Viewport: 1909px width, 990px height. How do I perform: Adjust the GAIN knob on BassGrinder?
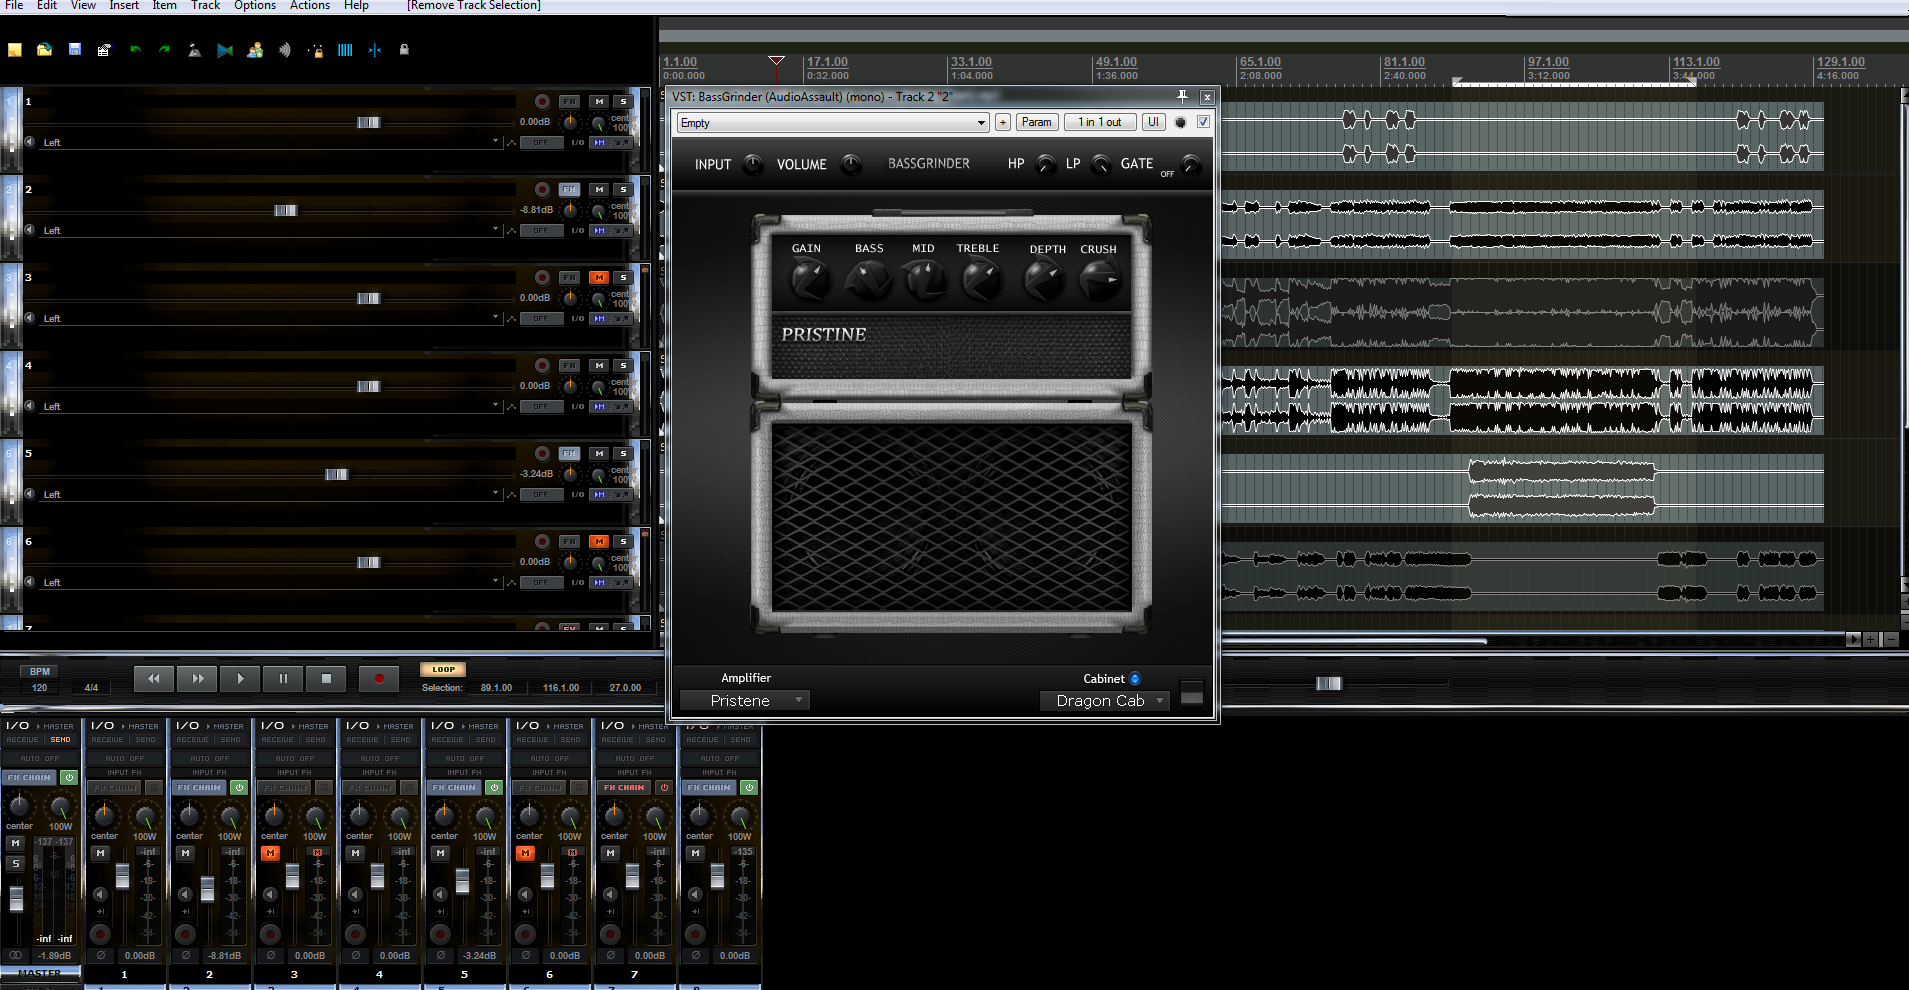810,280
